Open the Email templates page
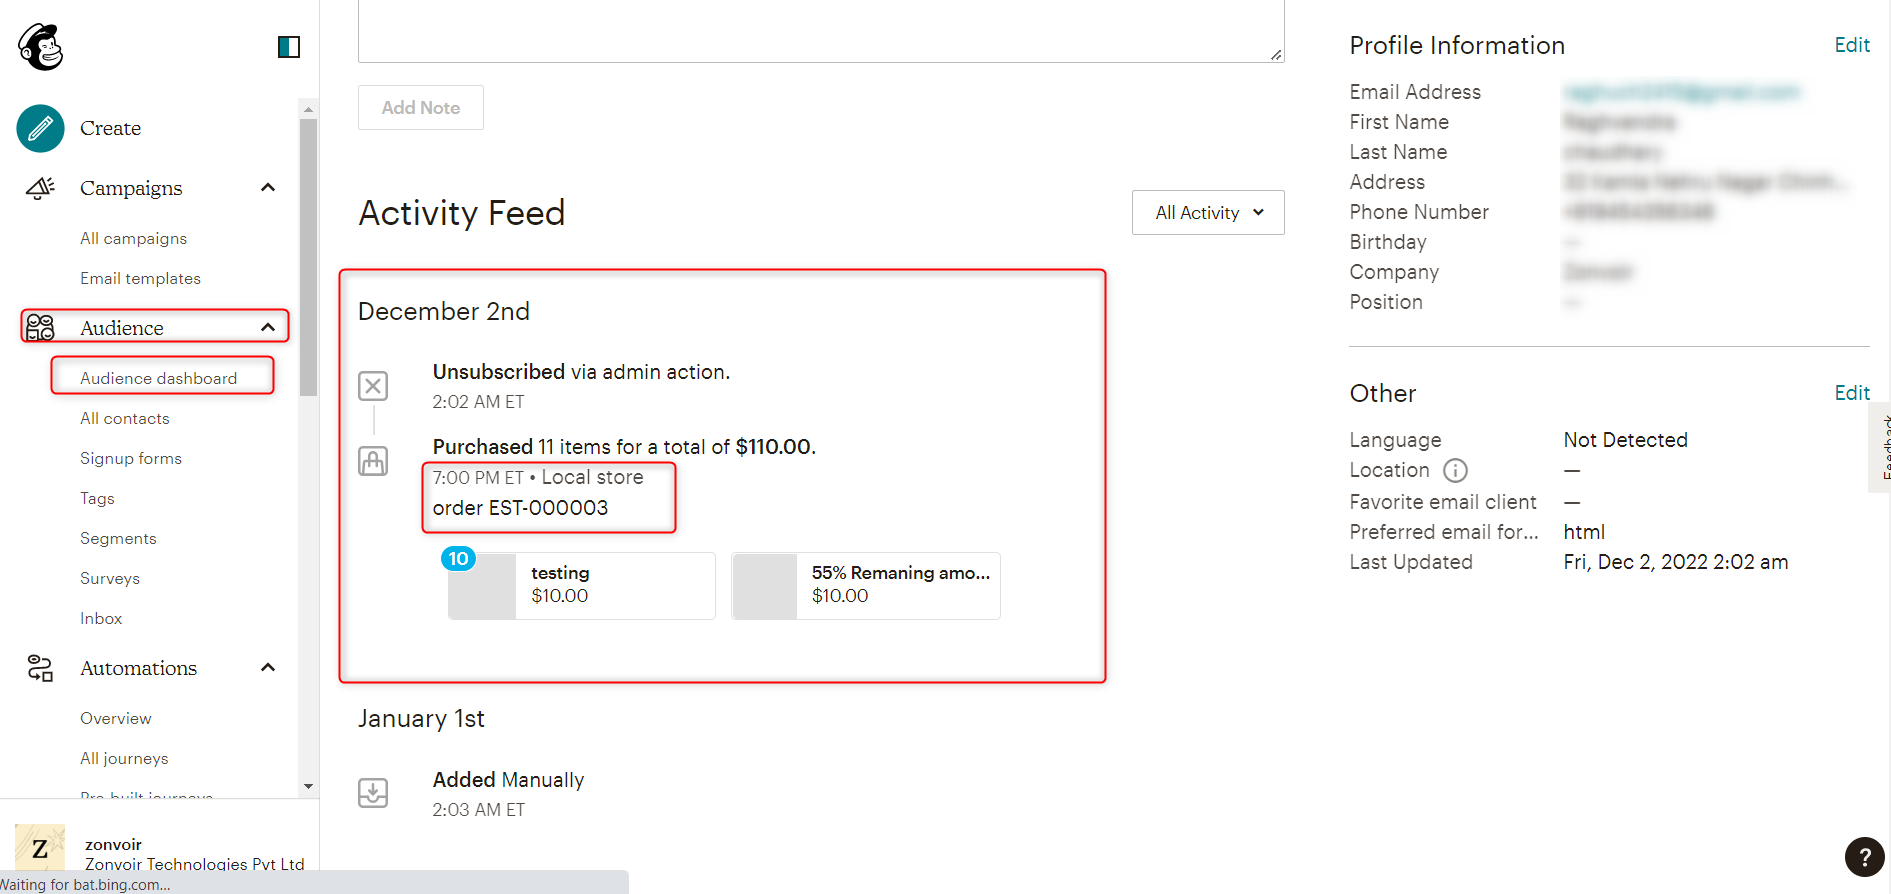Screen dimensions: 1891x894 [x=140, y=278]
